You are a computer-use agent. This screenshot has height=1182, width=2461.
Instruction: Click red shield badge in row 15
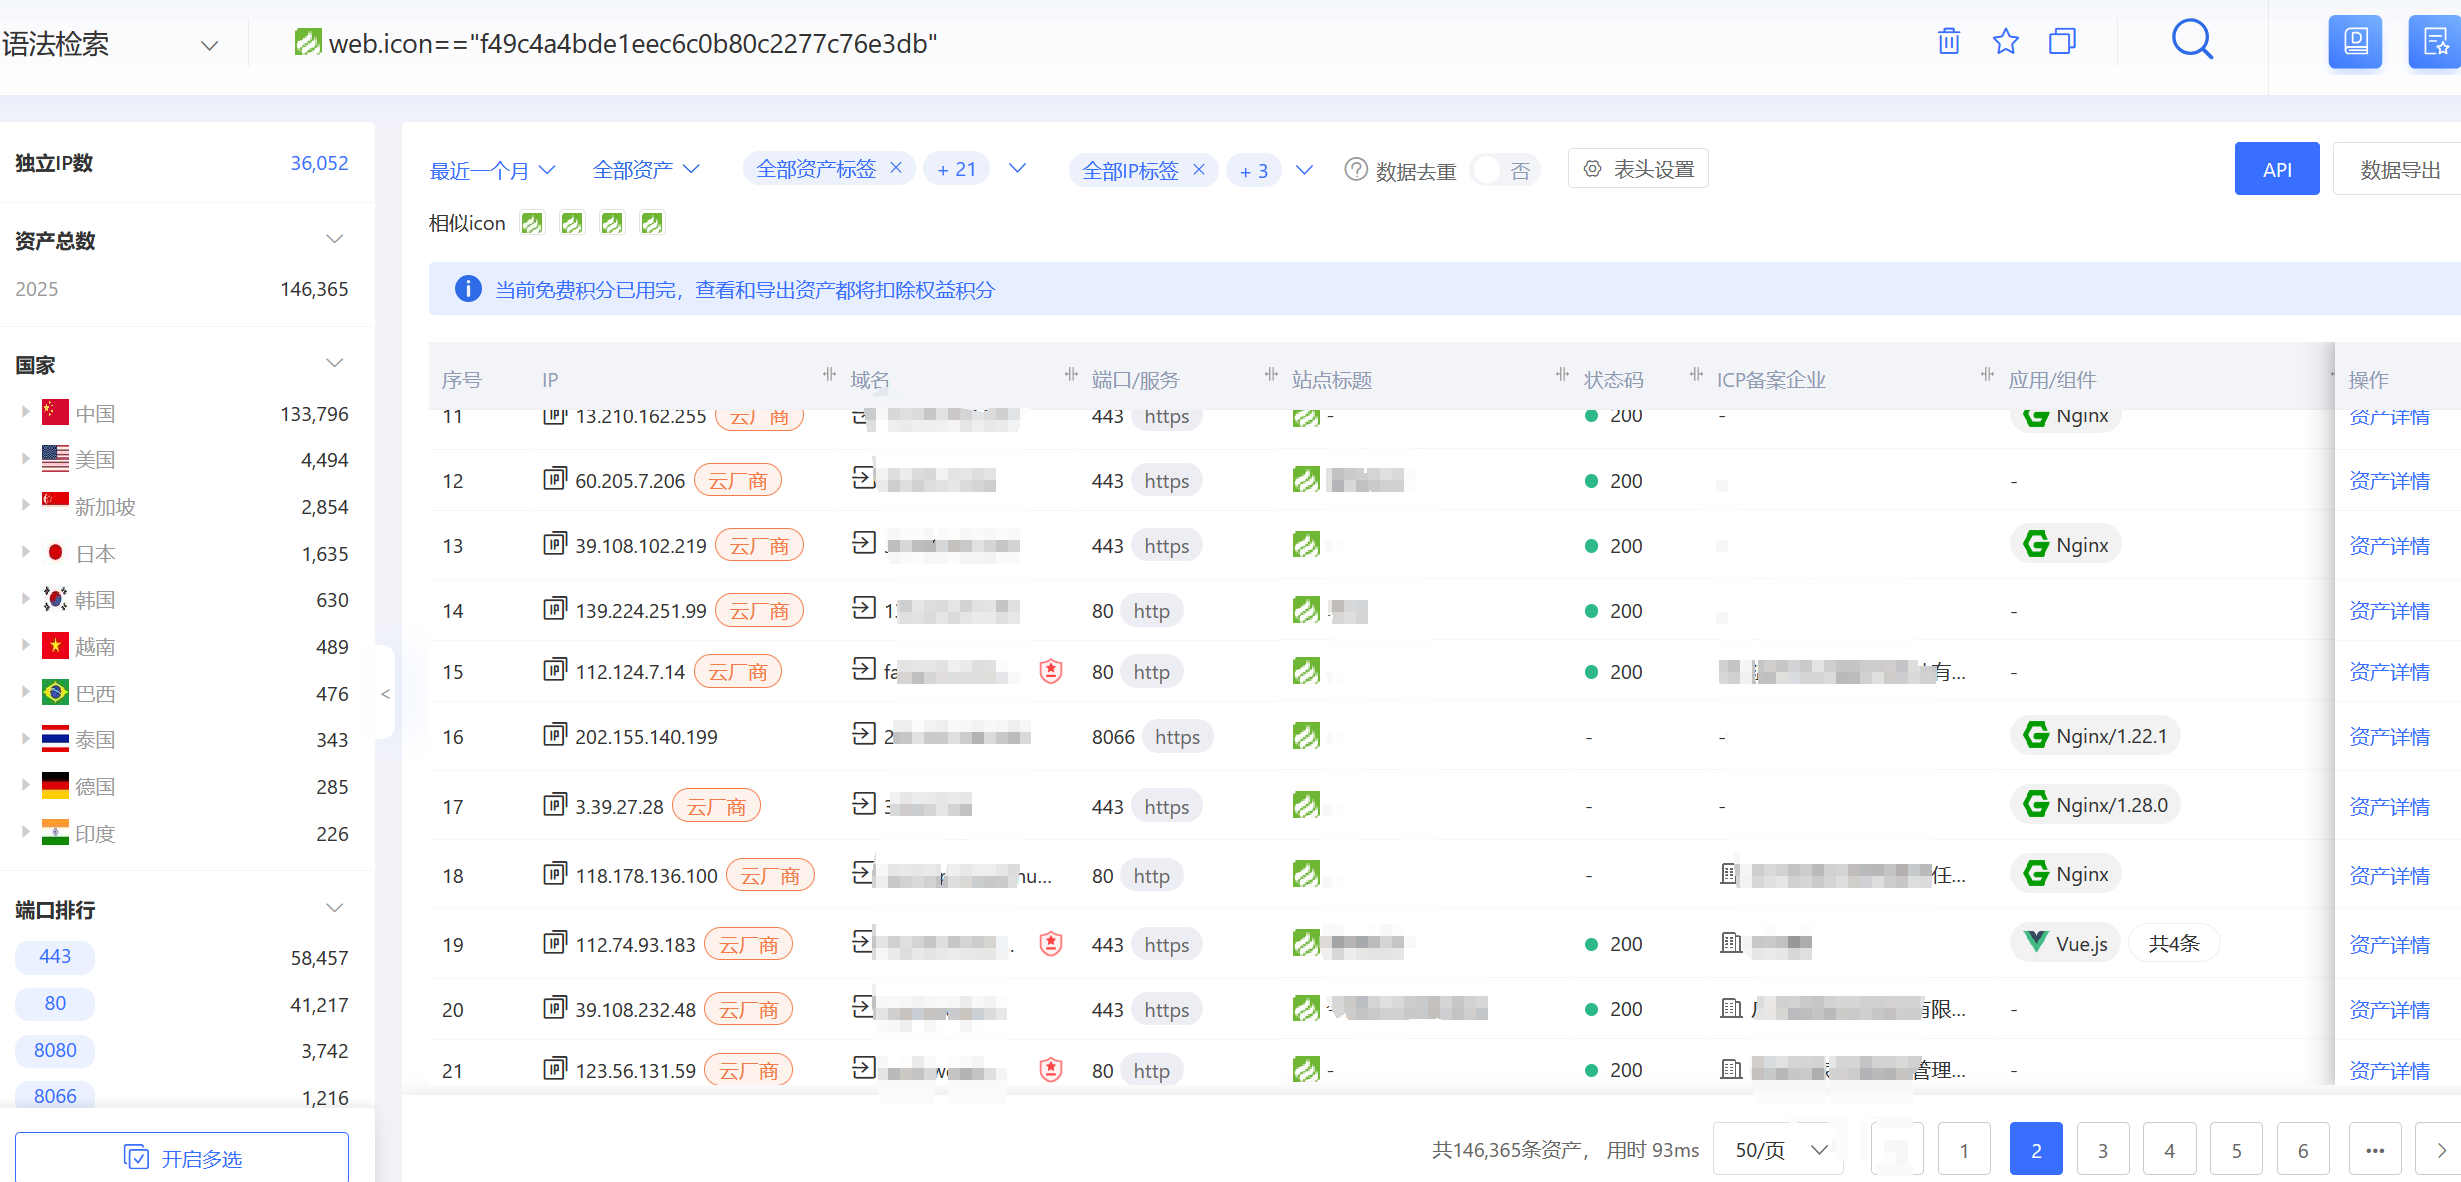[1050, 671]
